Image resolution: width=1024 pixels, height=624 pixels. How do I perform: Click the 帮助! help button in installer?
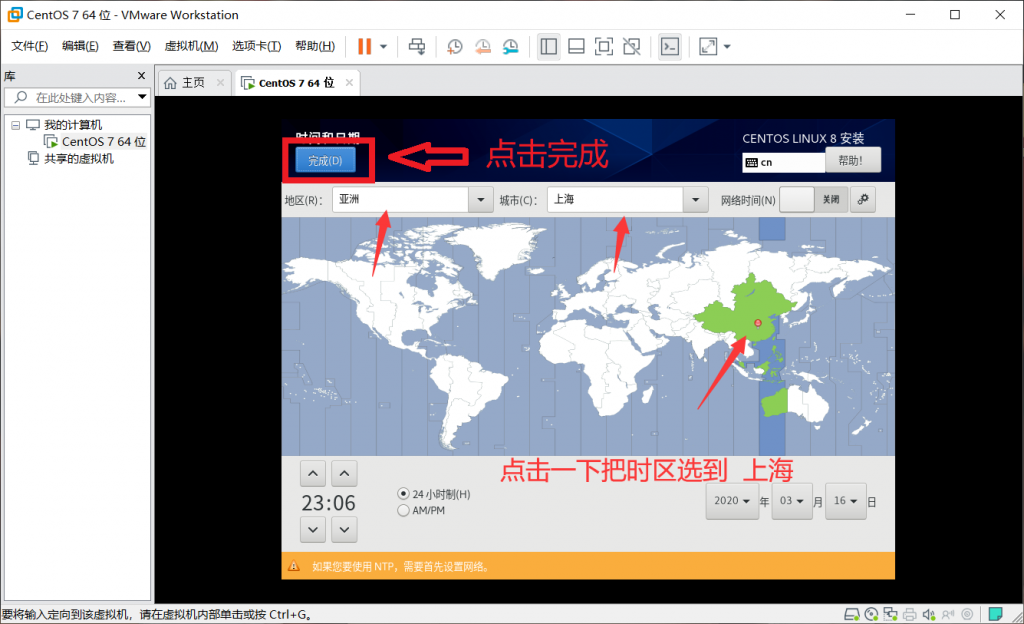pyautogui.click(x=852, y=161)
